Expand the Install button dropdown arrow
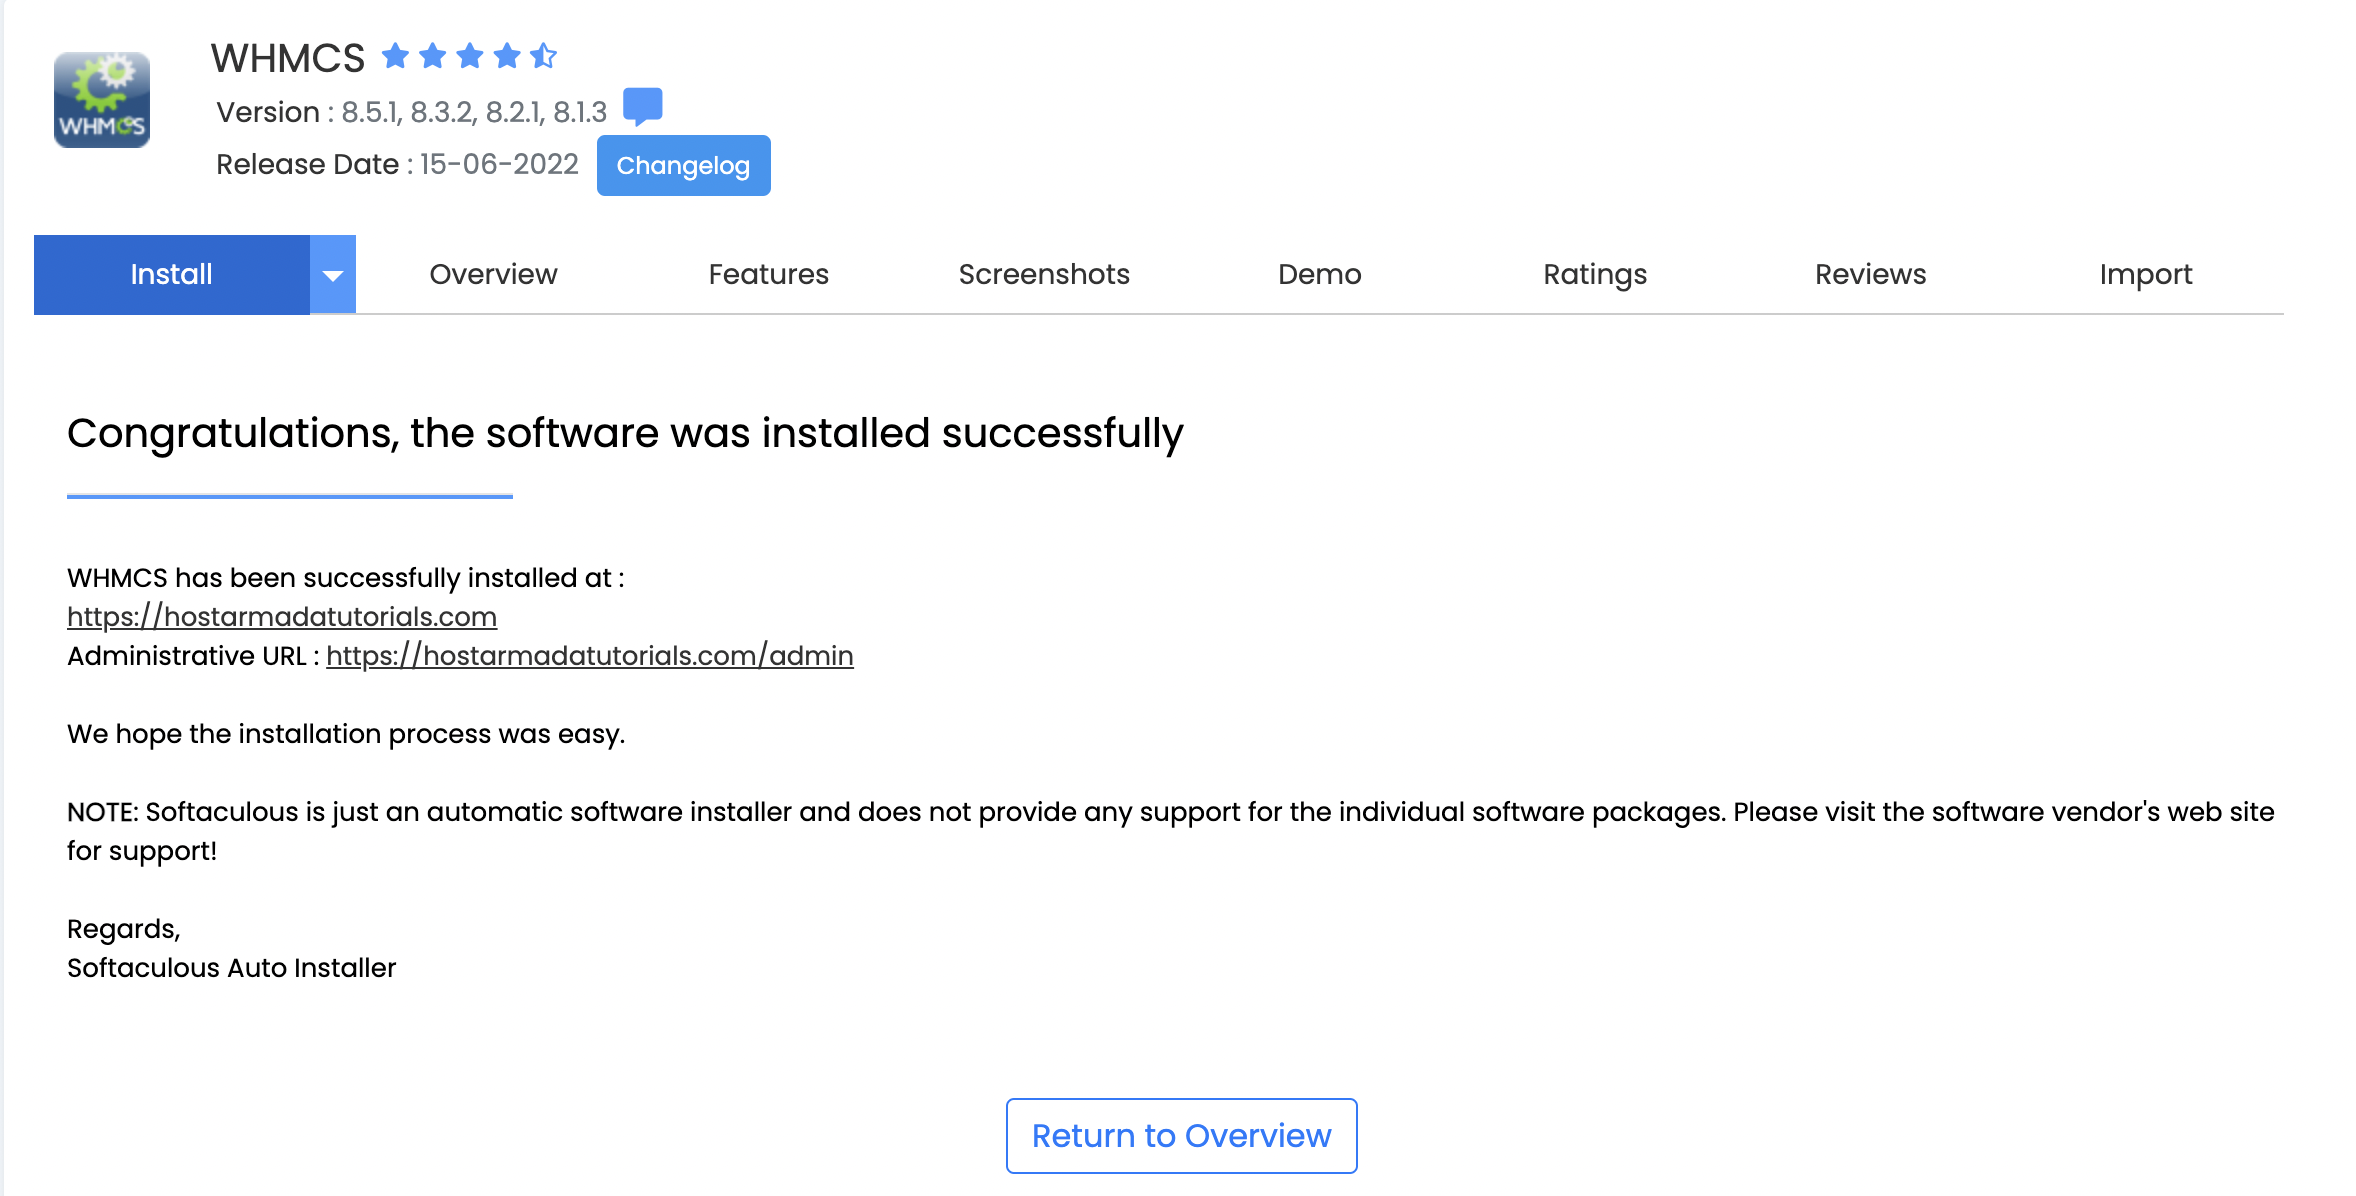Viewport: 2356px width, 1196px height. [331, 274]
